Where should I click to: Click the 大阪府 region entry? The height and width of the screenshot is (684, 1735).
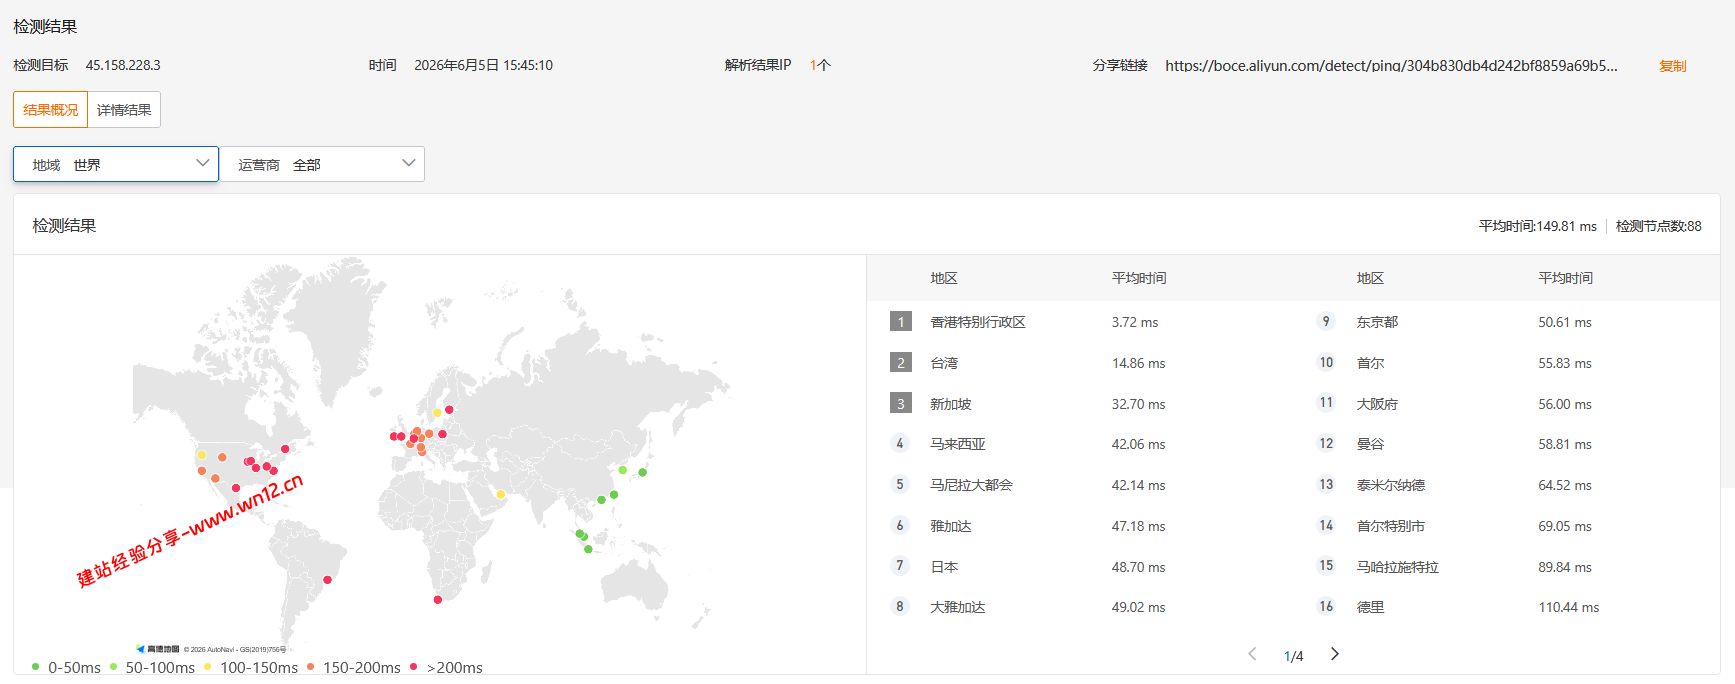[x=1377, y=404]
